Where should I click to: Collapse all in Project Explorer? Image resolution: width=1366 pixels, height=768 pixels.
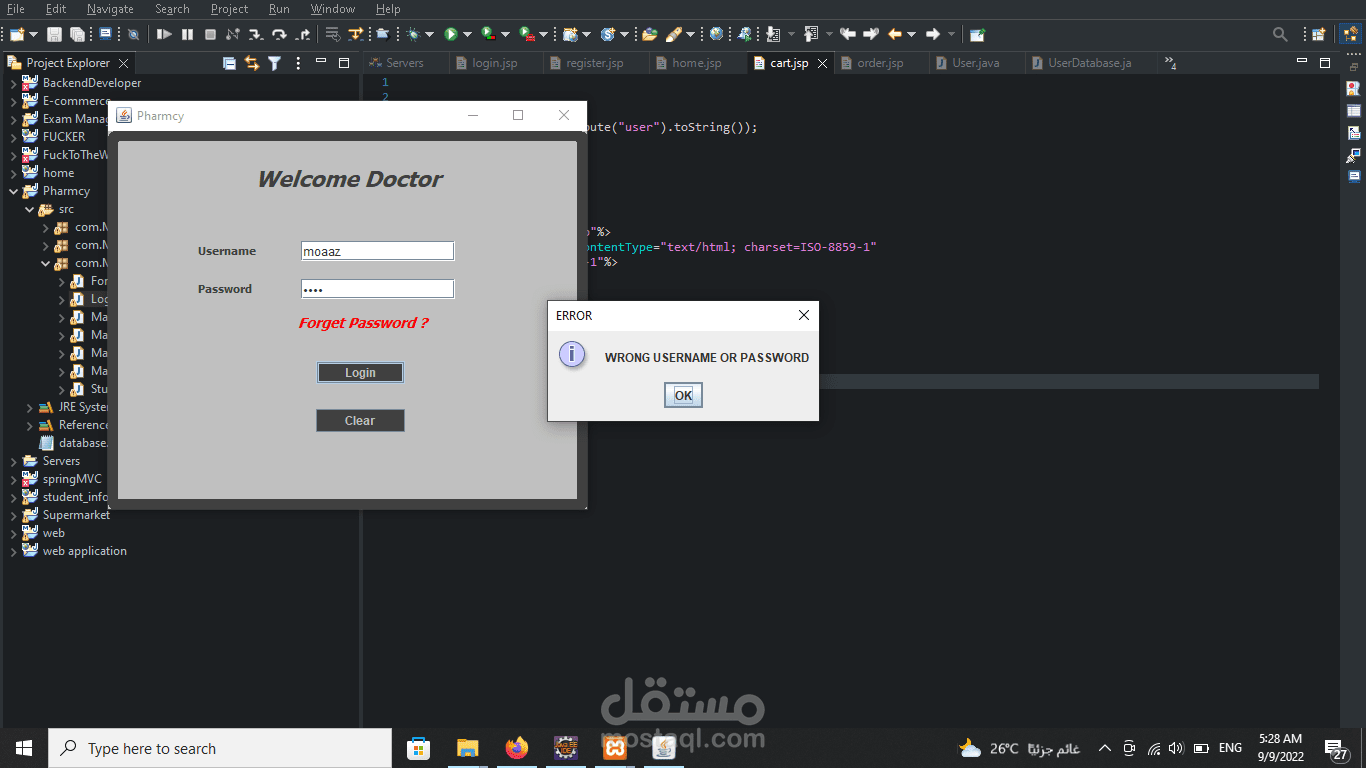coord(229,63)
